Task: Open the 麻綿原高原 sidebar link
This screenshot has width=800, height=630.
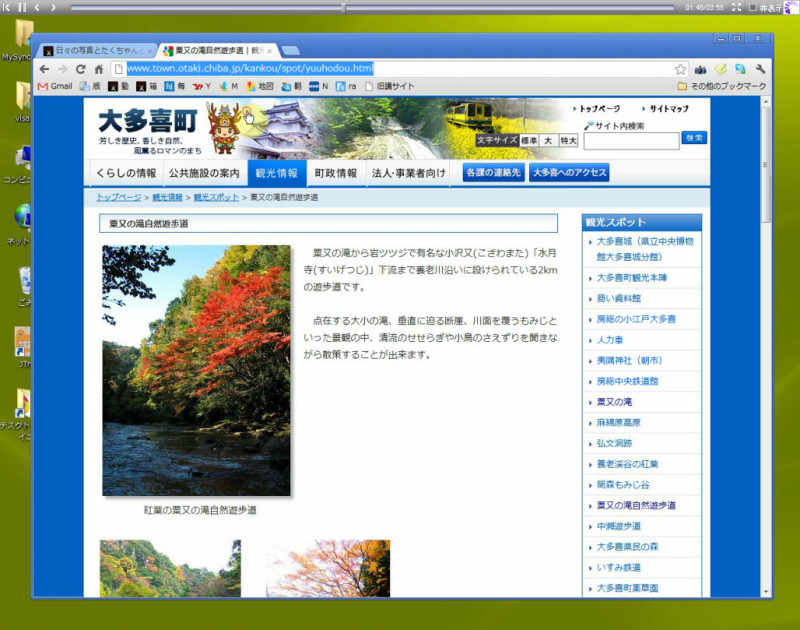Action: pos(618,423)
